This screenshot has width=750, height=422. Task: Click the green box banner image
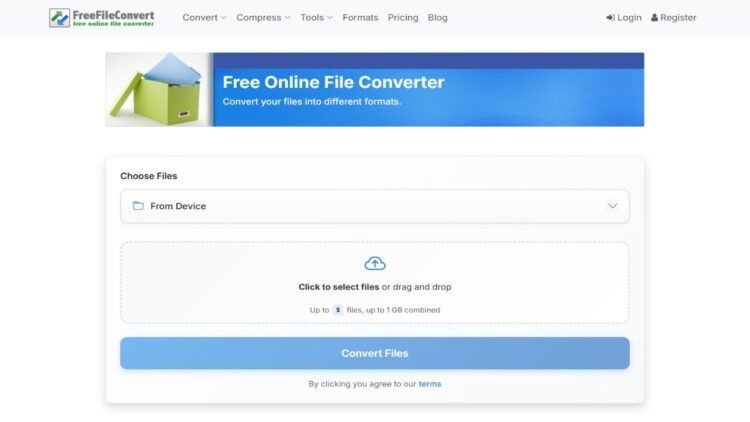(x=159, y=89)
